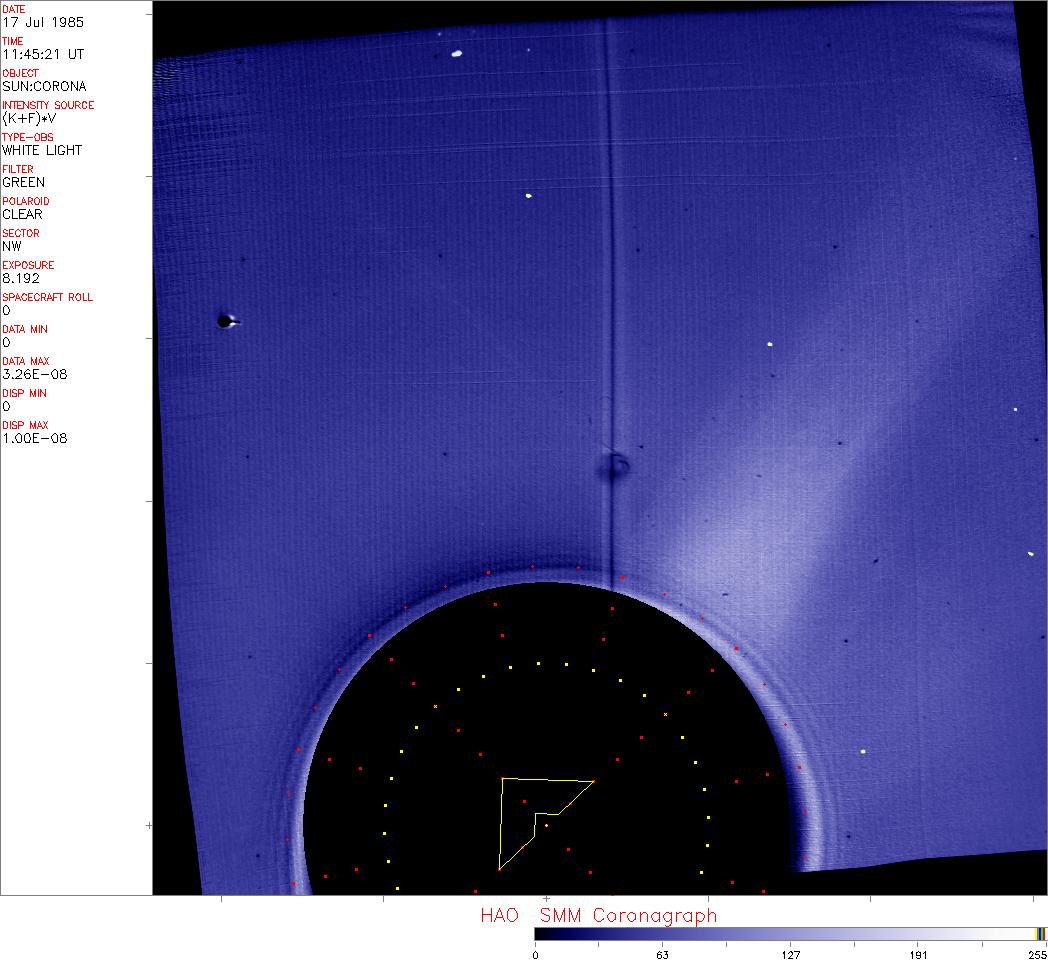Click the GREEN filter value

(x=23, y=182)
